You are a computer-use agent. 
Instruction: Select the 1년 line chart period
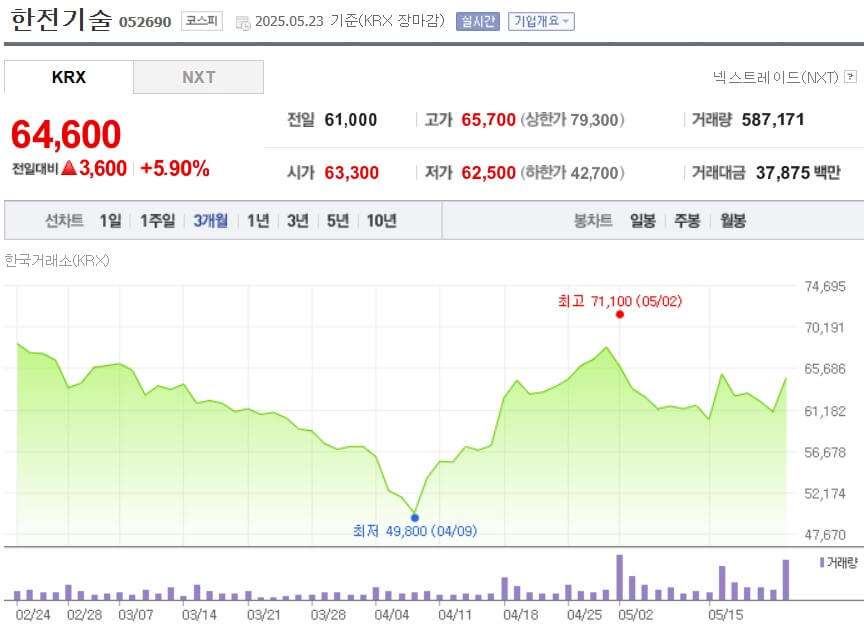pos(258,221)
